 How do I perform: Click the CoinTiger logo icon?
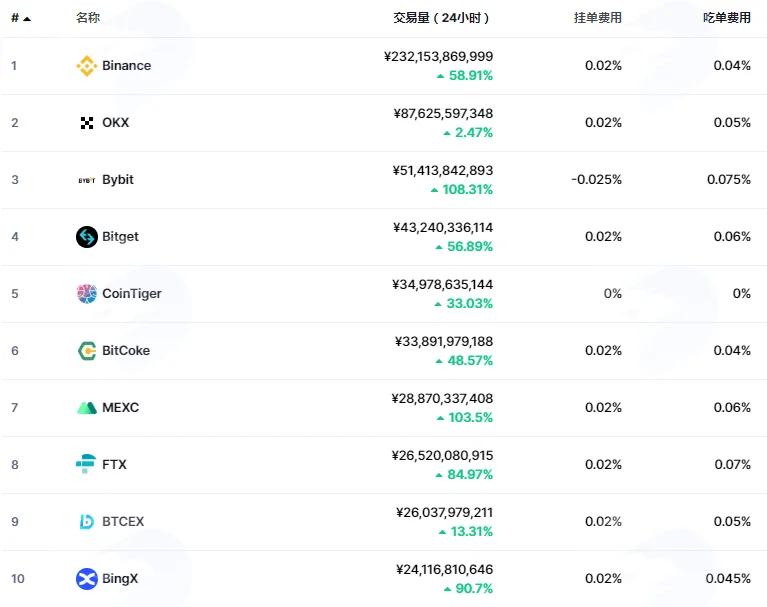pos(87,293)
